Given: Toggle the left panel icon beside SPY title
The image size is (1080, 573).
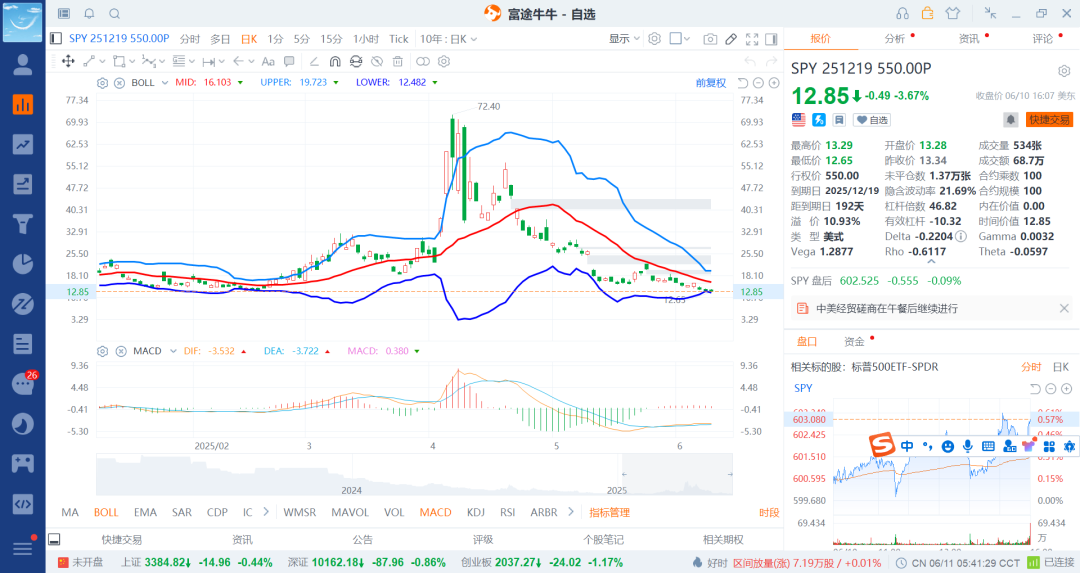Looking at the screenshot, I should [x=56, y=39].
